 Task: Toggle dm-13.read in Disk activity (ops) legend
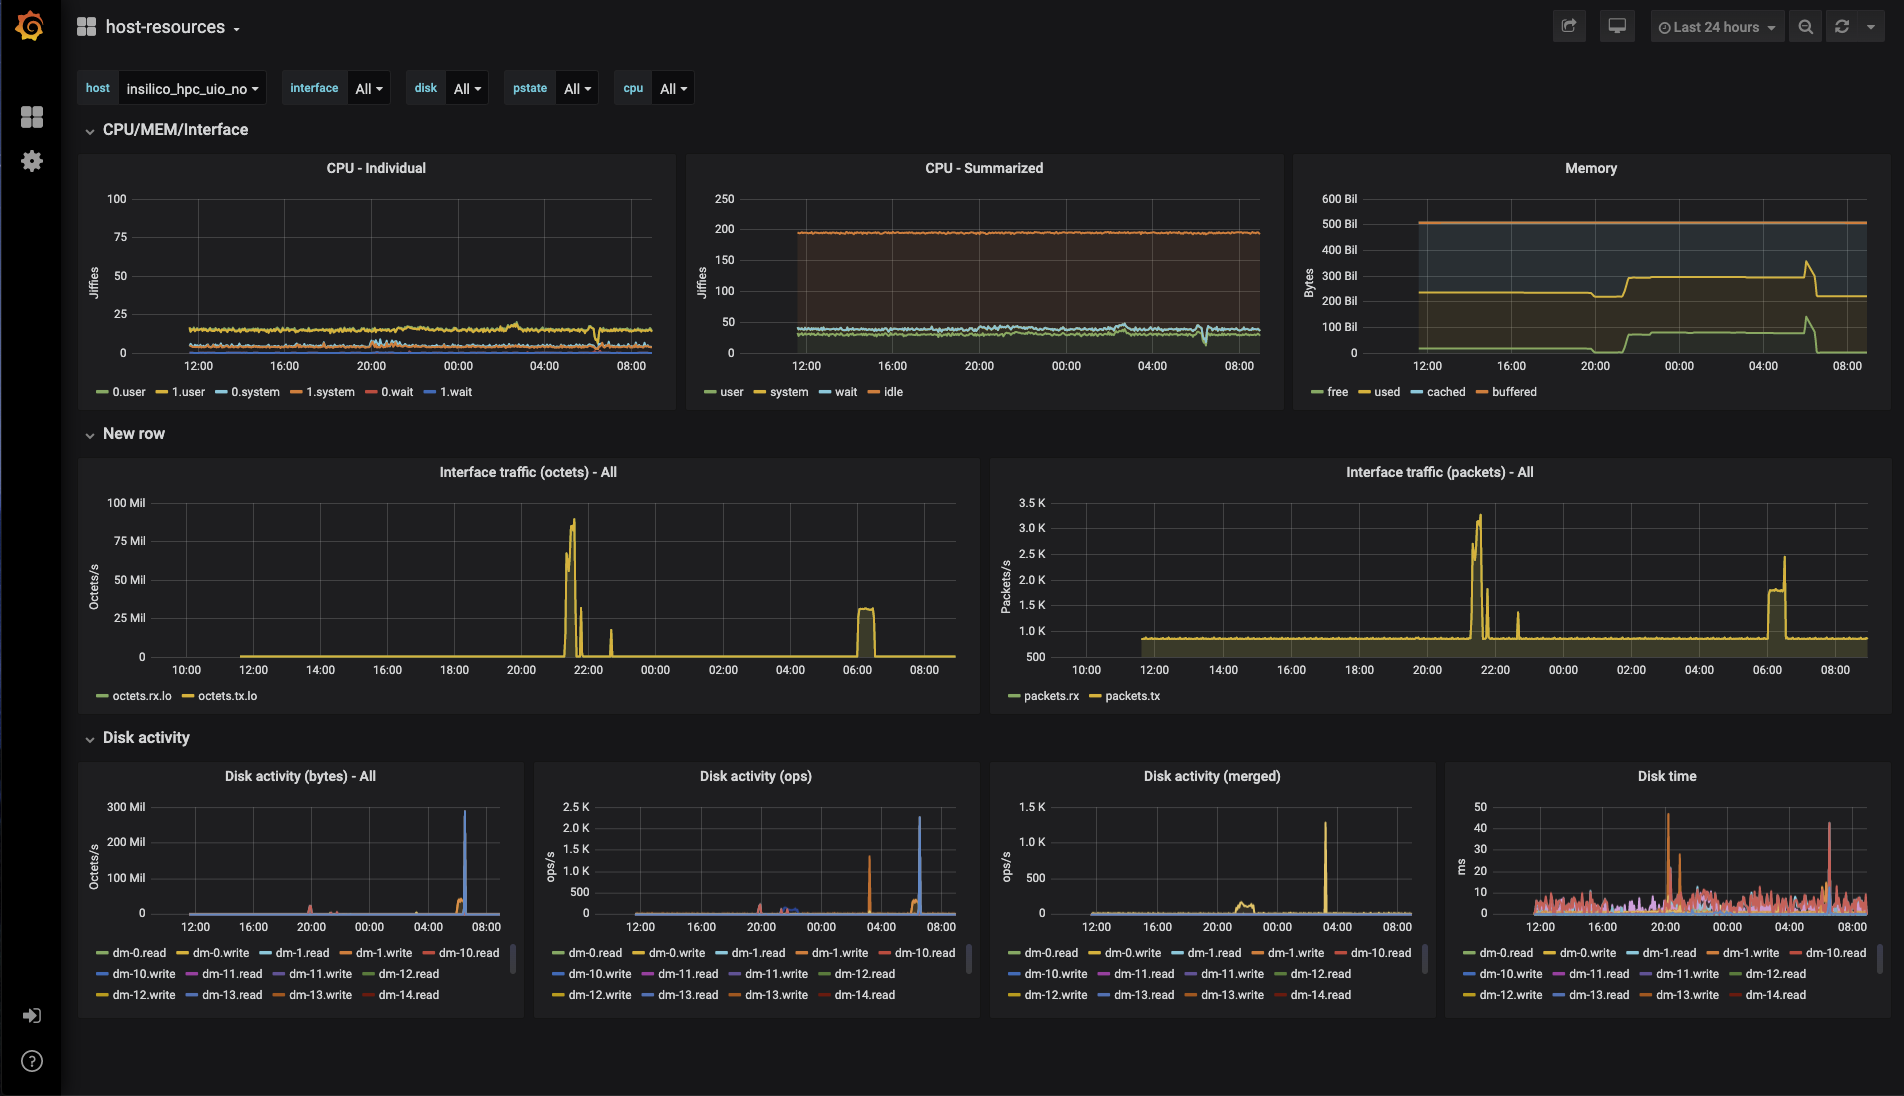tap(688, 995)
